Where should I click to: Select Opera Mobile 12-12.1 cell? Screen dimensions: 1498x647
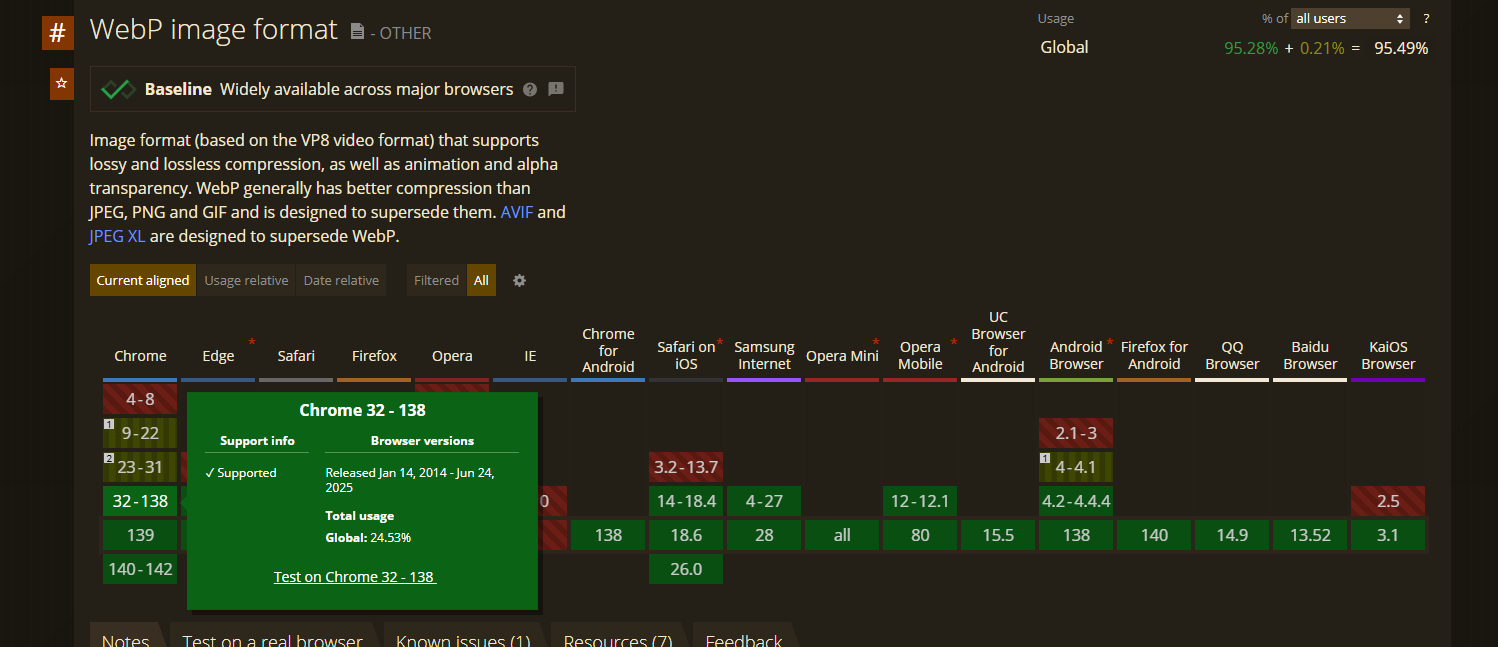pos(920,501)
